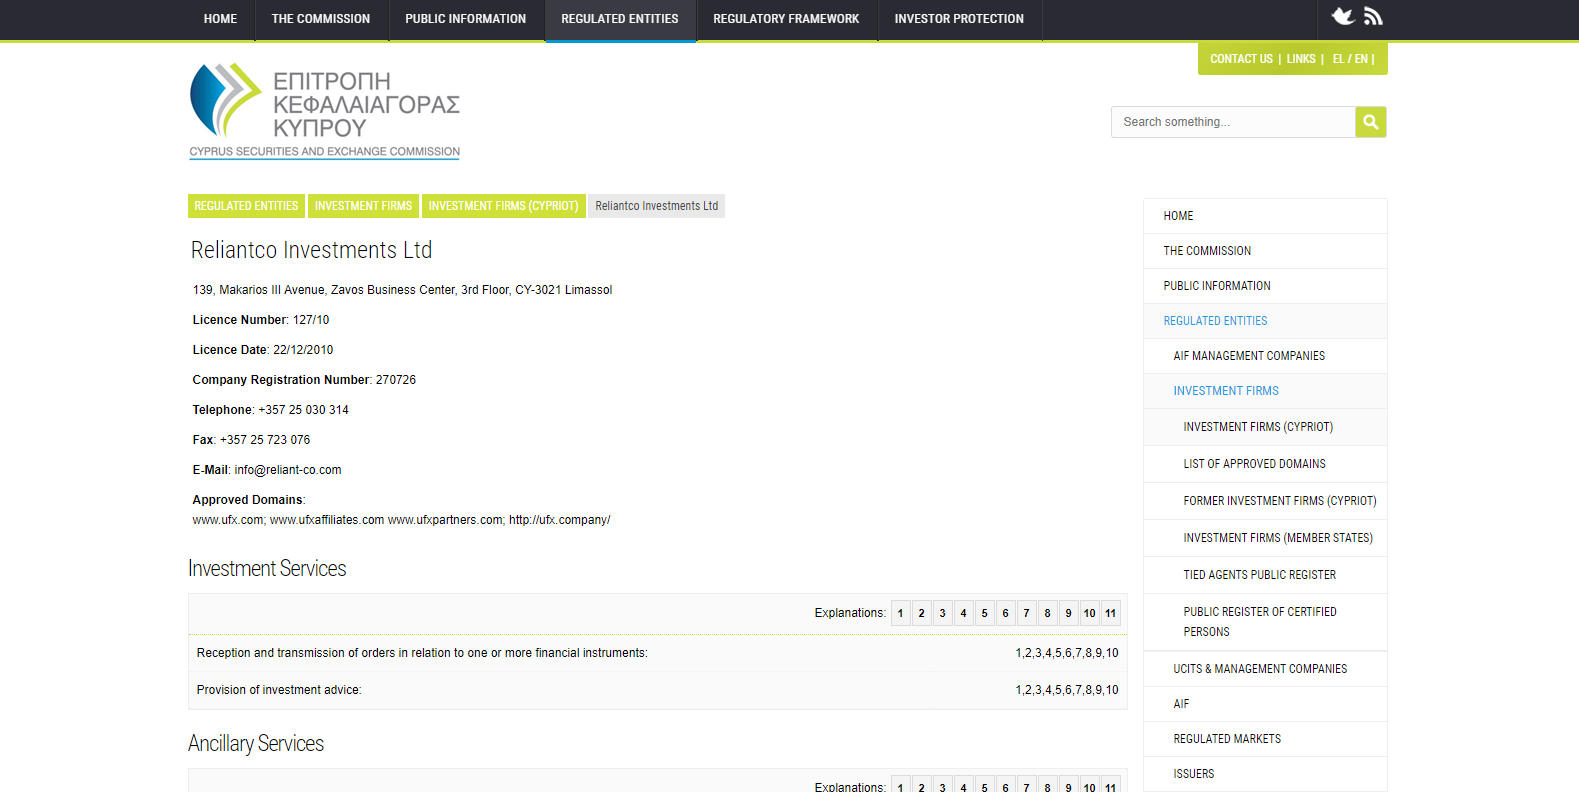Open ISSUERS in the sidebar
This screenshot has height=792, width=1579.
point(1265,774)
